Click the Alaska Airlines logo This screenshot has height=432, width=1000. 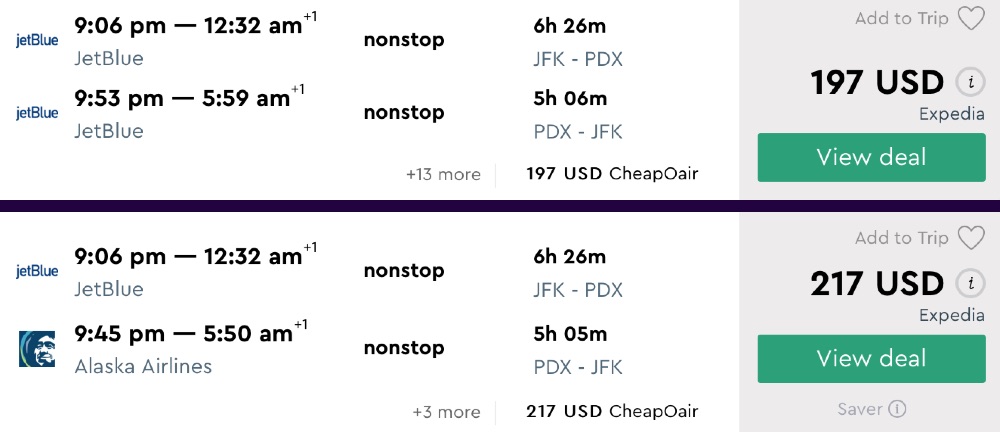(x=37, y=348)
